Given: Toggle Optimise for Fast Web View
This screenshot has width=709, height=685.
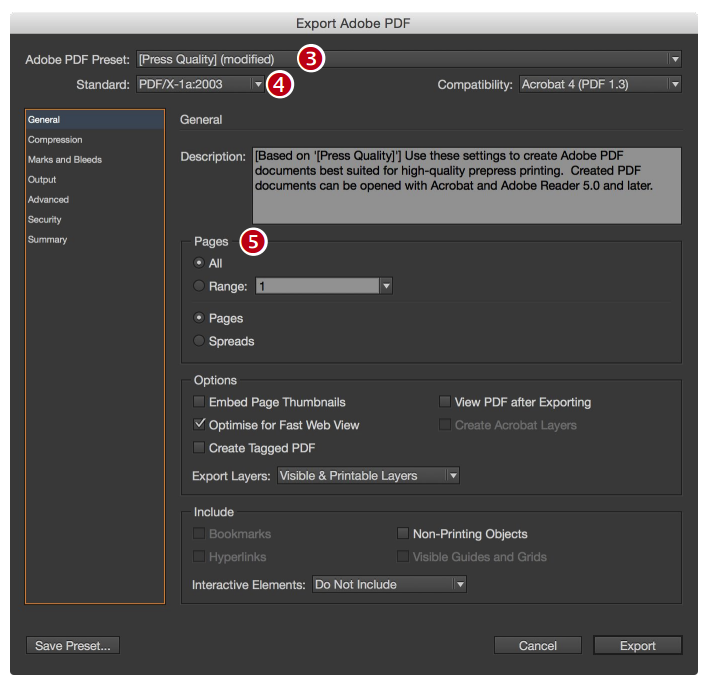Looking at the screenshot, I should [199, 425].
